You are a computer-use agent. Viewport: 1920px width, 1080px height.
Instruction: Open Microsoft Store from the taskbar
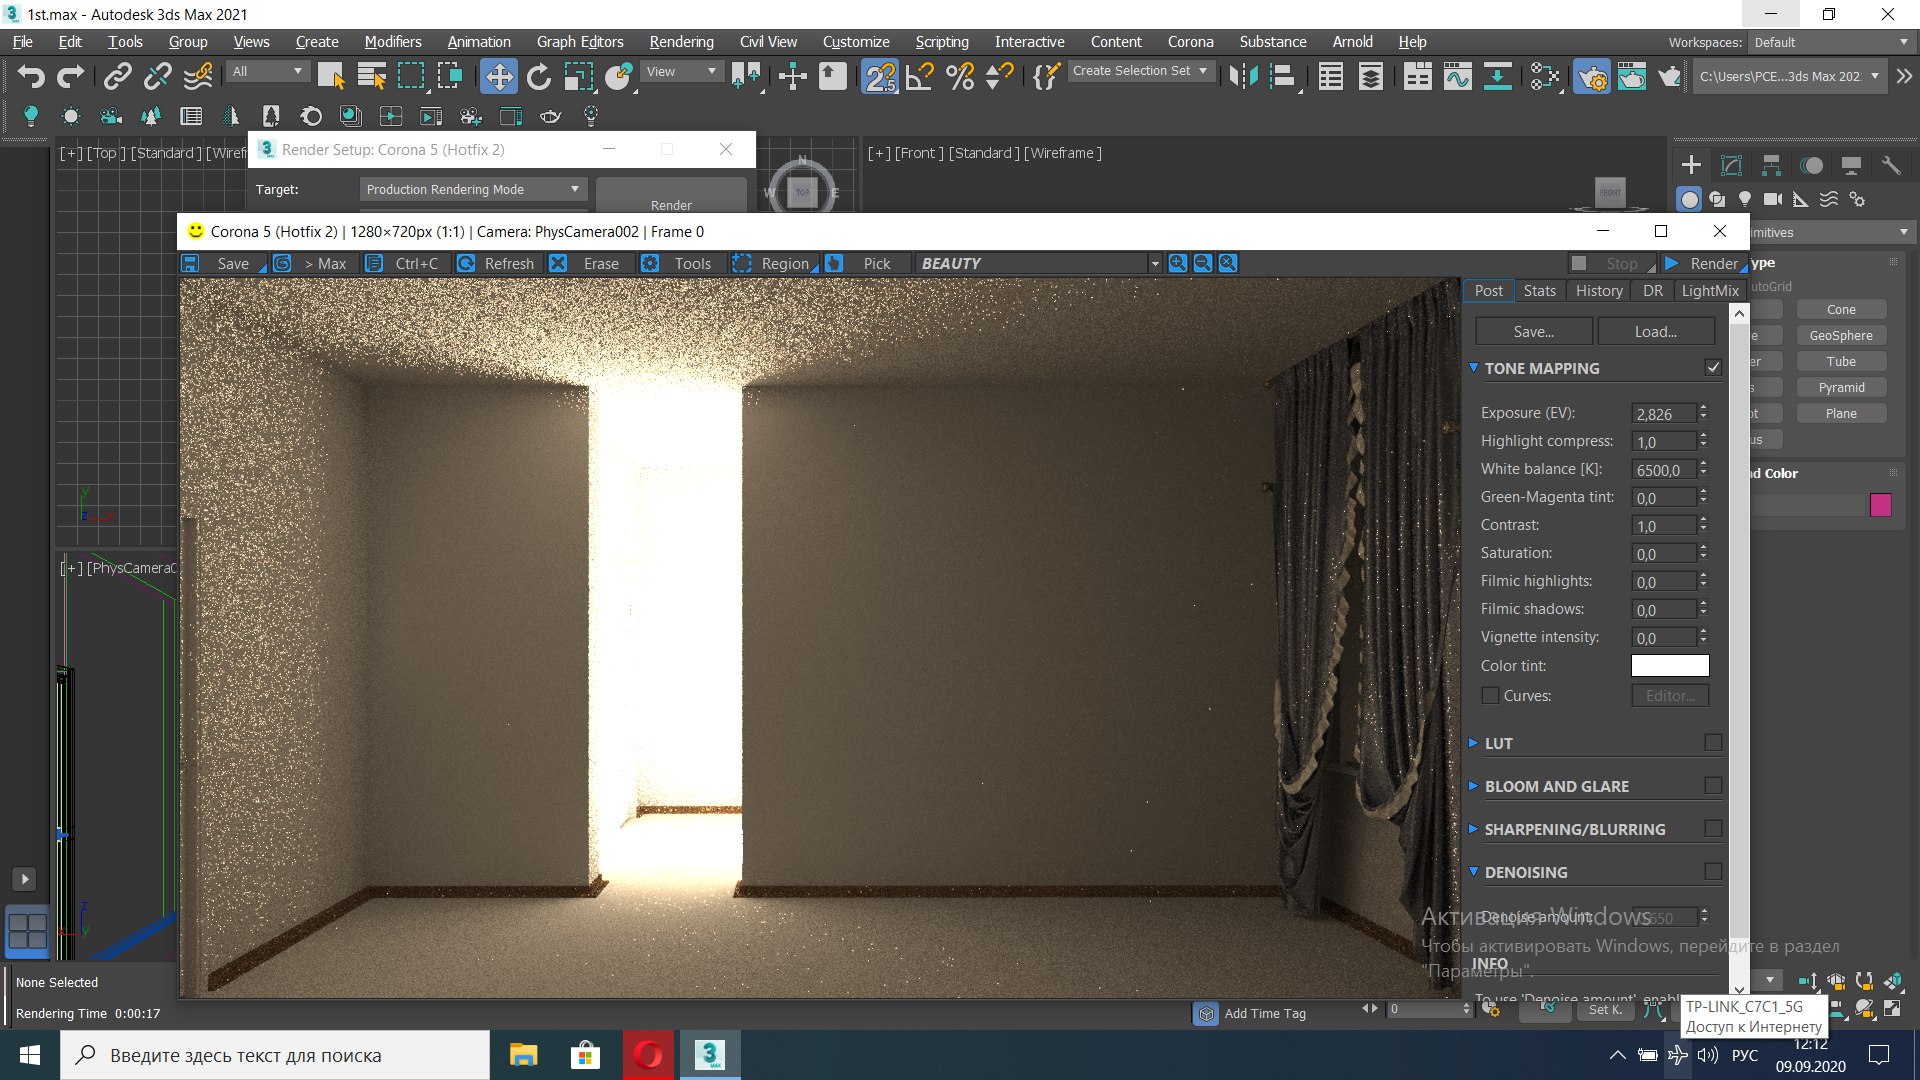tap(585, 1055)
